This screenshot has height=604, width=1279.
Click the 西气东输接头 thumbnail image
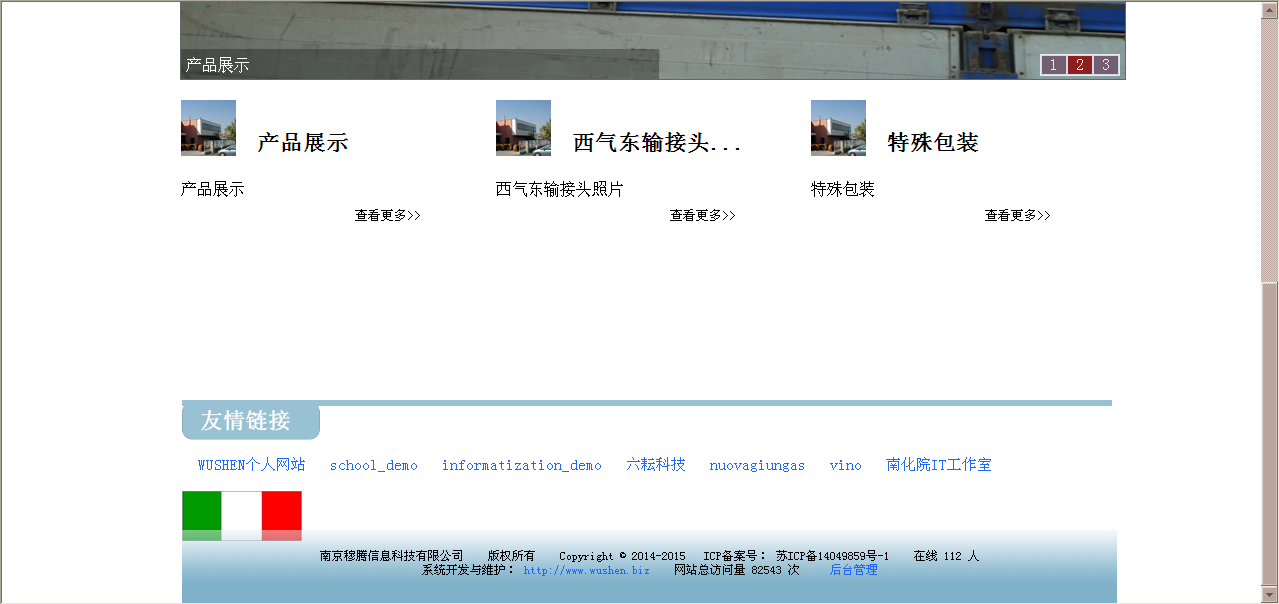coord(523,128)
